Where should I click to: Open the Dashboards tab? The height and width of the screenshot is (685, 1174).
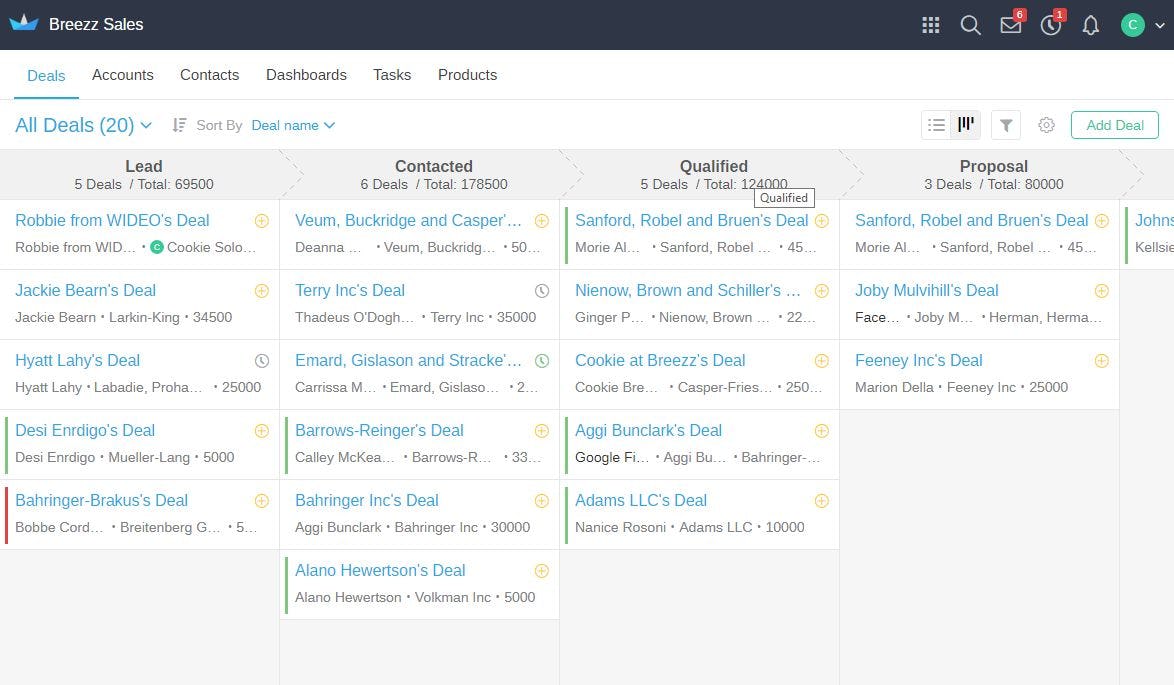[x=306, y=75]
